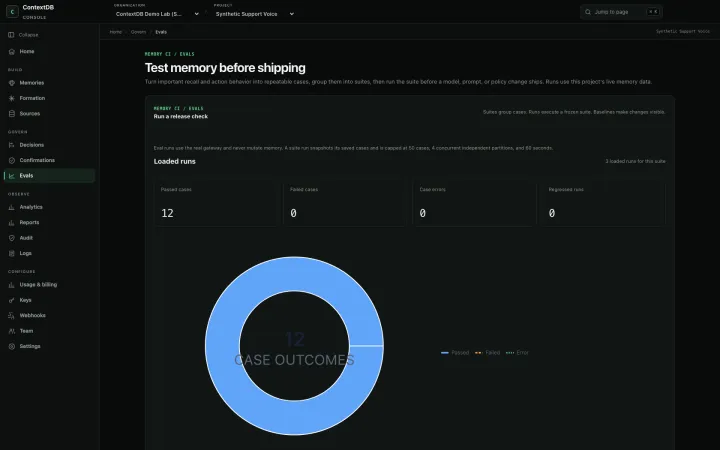Click the Memories icon
Viewport: 720px width, 450px height.
[11, 83]
